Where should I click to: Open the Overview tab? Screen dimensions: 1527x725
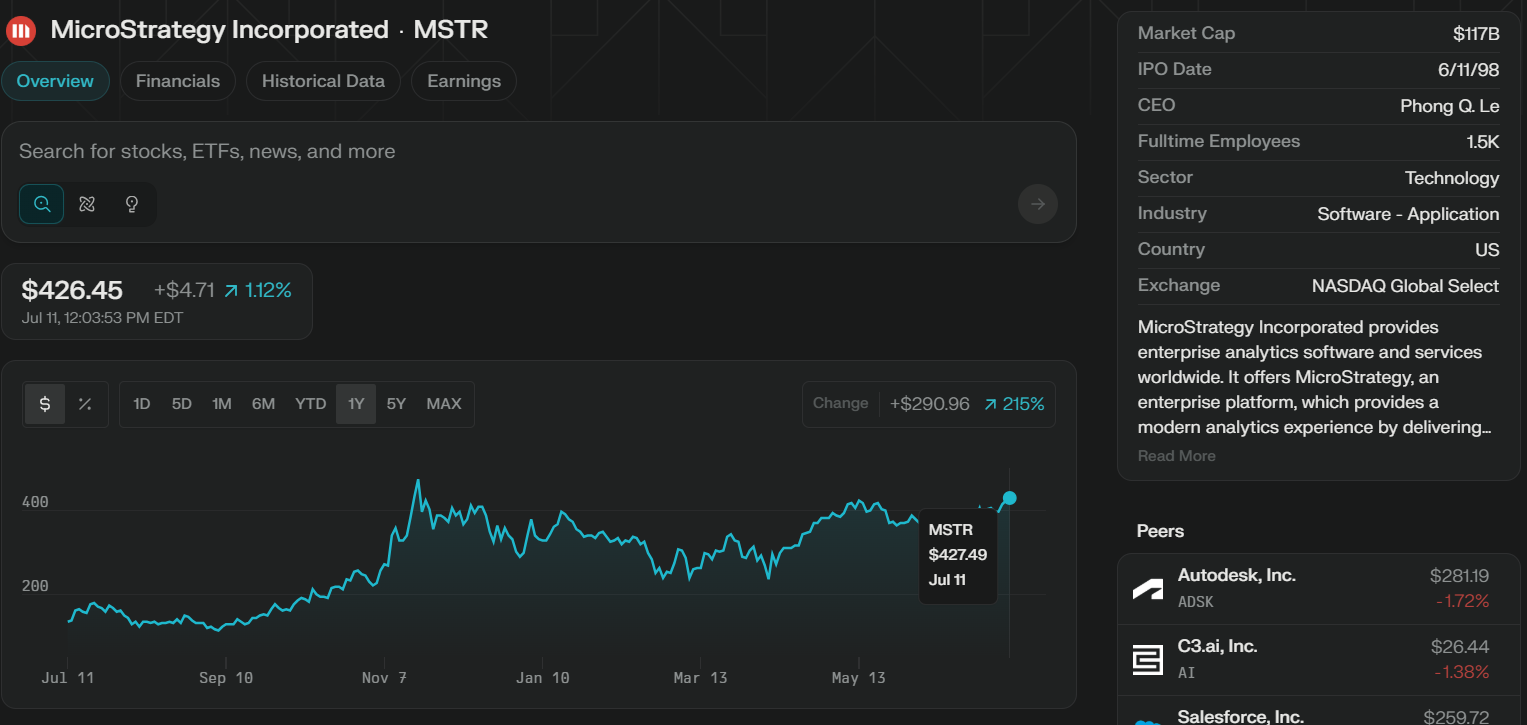(x=55, y=81)
